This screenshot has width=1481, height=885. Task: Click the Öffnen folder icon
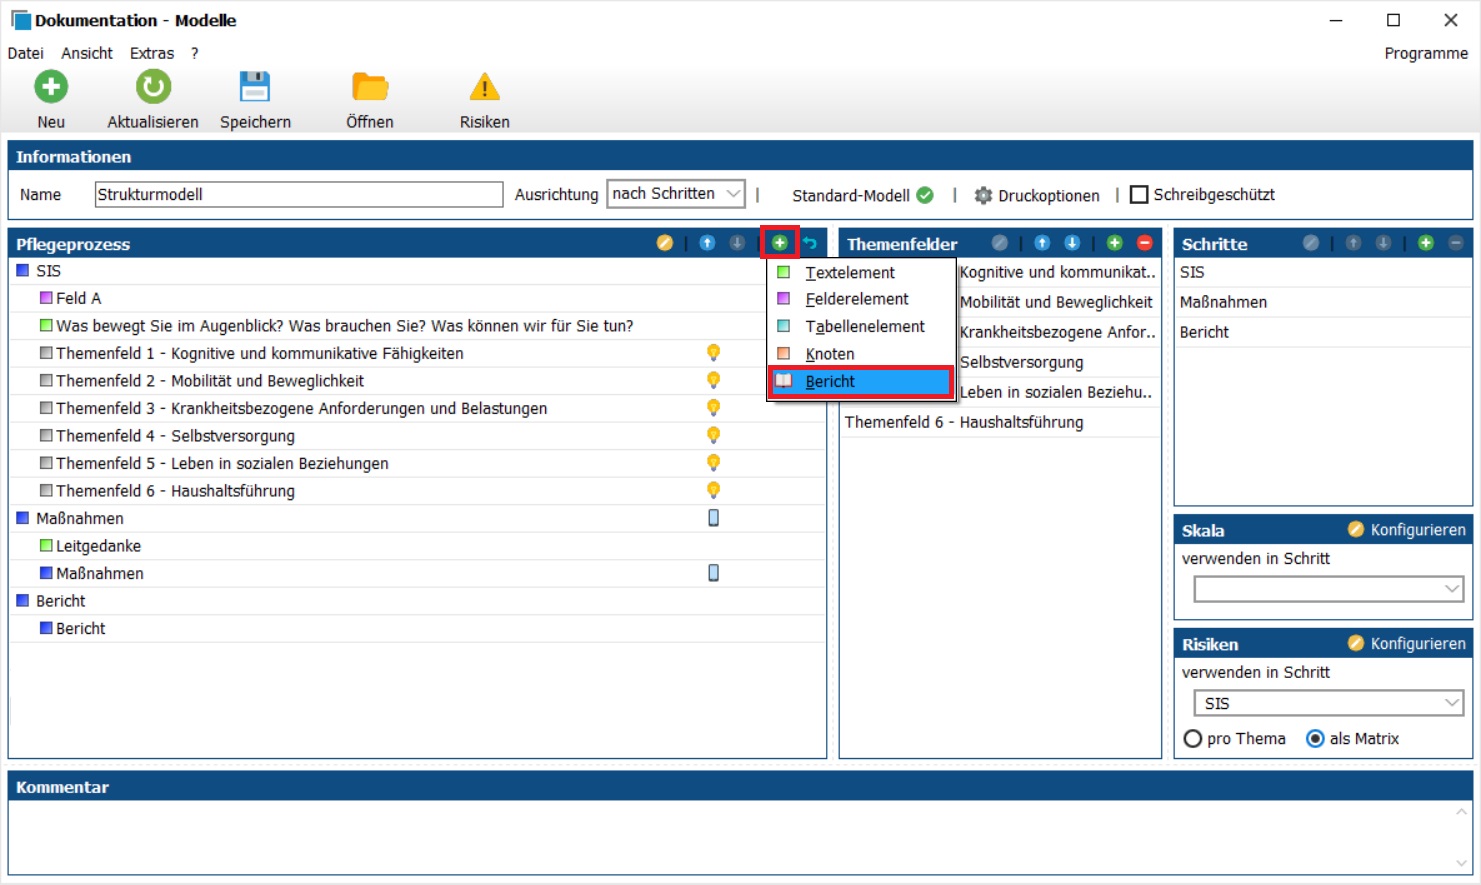[x=370, y=87]
